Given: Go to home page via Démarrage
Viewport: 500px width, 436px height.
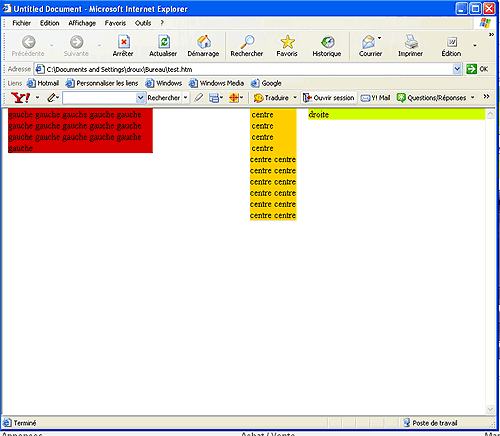Looking at the screenshot, I should 203,46.
